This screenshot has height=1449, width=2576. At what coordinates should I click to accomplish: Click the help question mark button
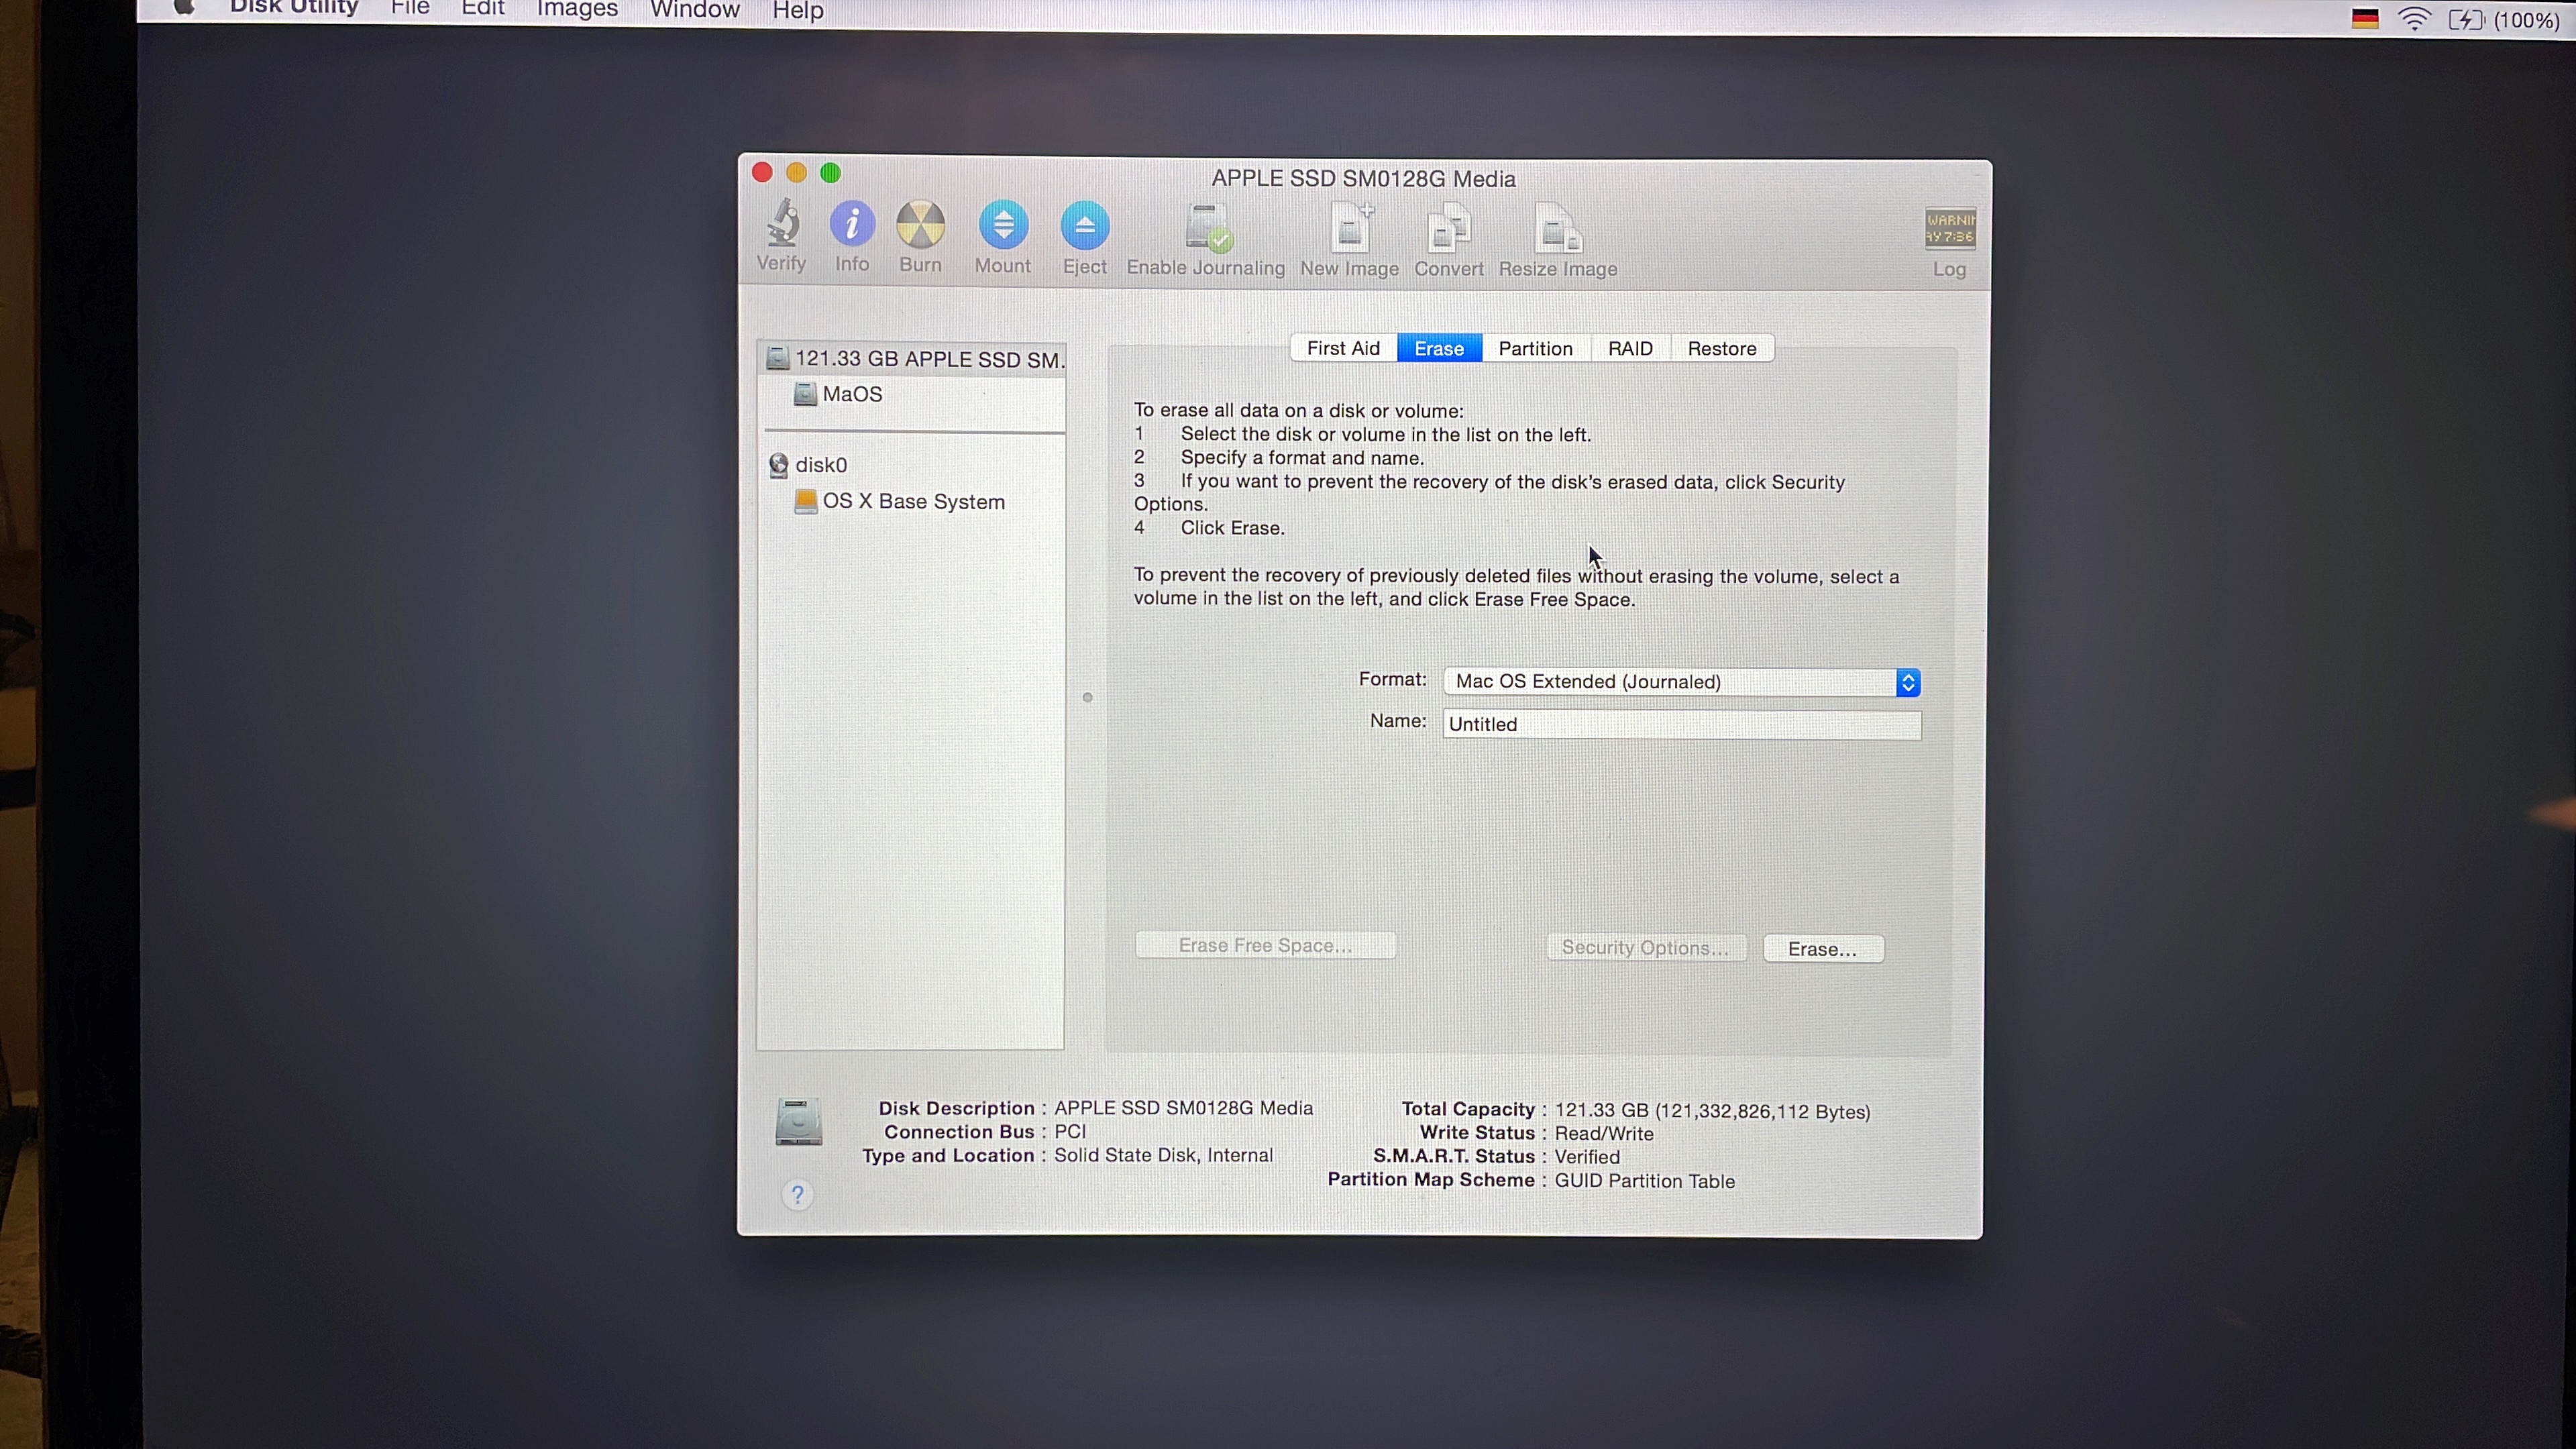coord(797,1194)
